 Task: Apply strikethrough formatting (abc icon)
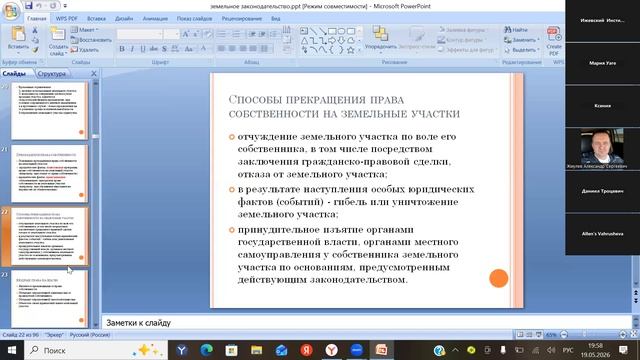tap(153, 49)
